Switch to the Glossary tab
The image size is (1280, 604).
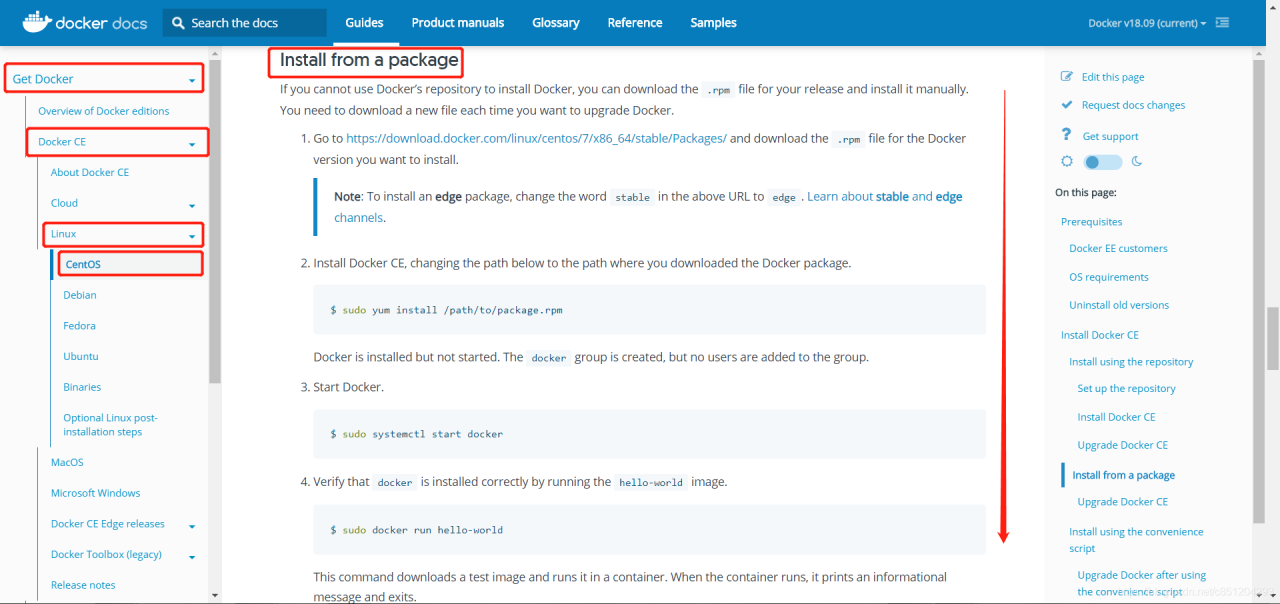pos(555,22)
